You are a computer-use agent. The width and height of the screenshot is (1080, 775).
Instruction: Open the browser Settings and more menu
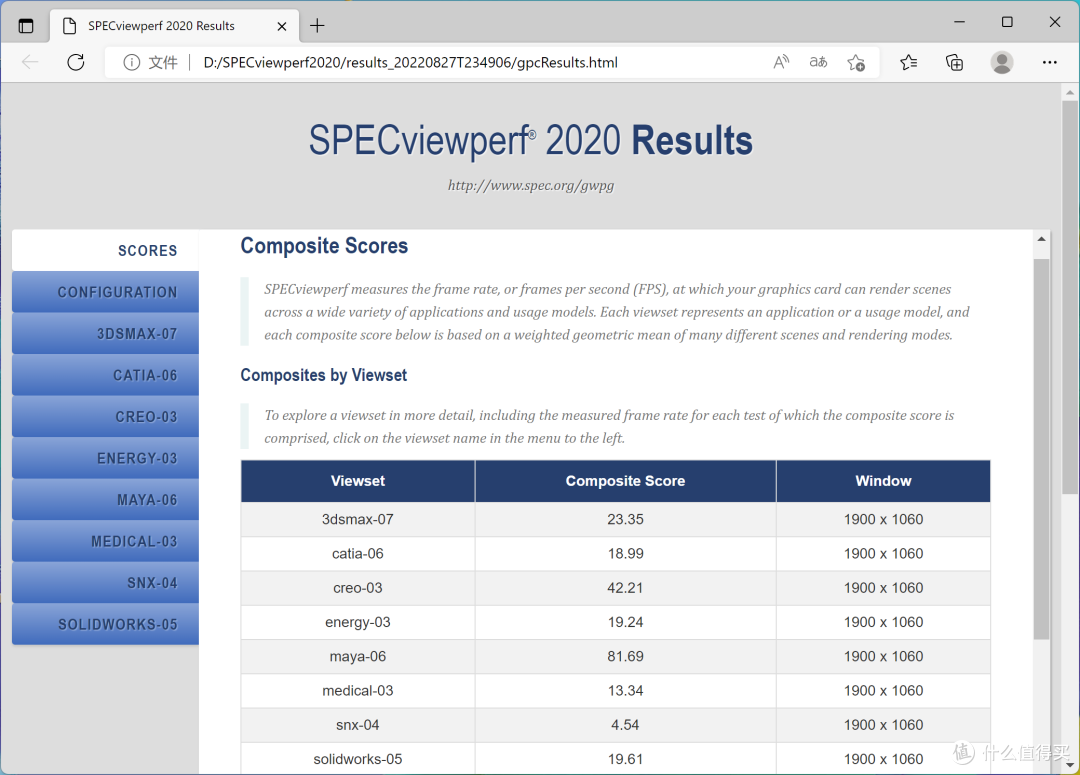pos(1049,63)
